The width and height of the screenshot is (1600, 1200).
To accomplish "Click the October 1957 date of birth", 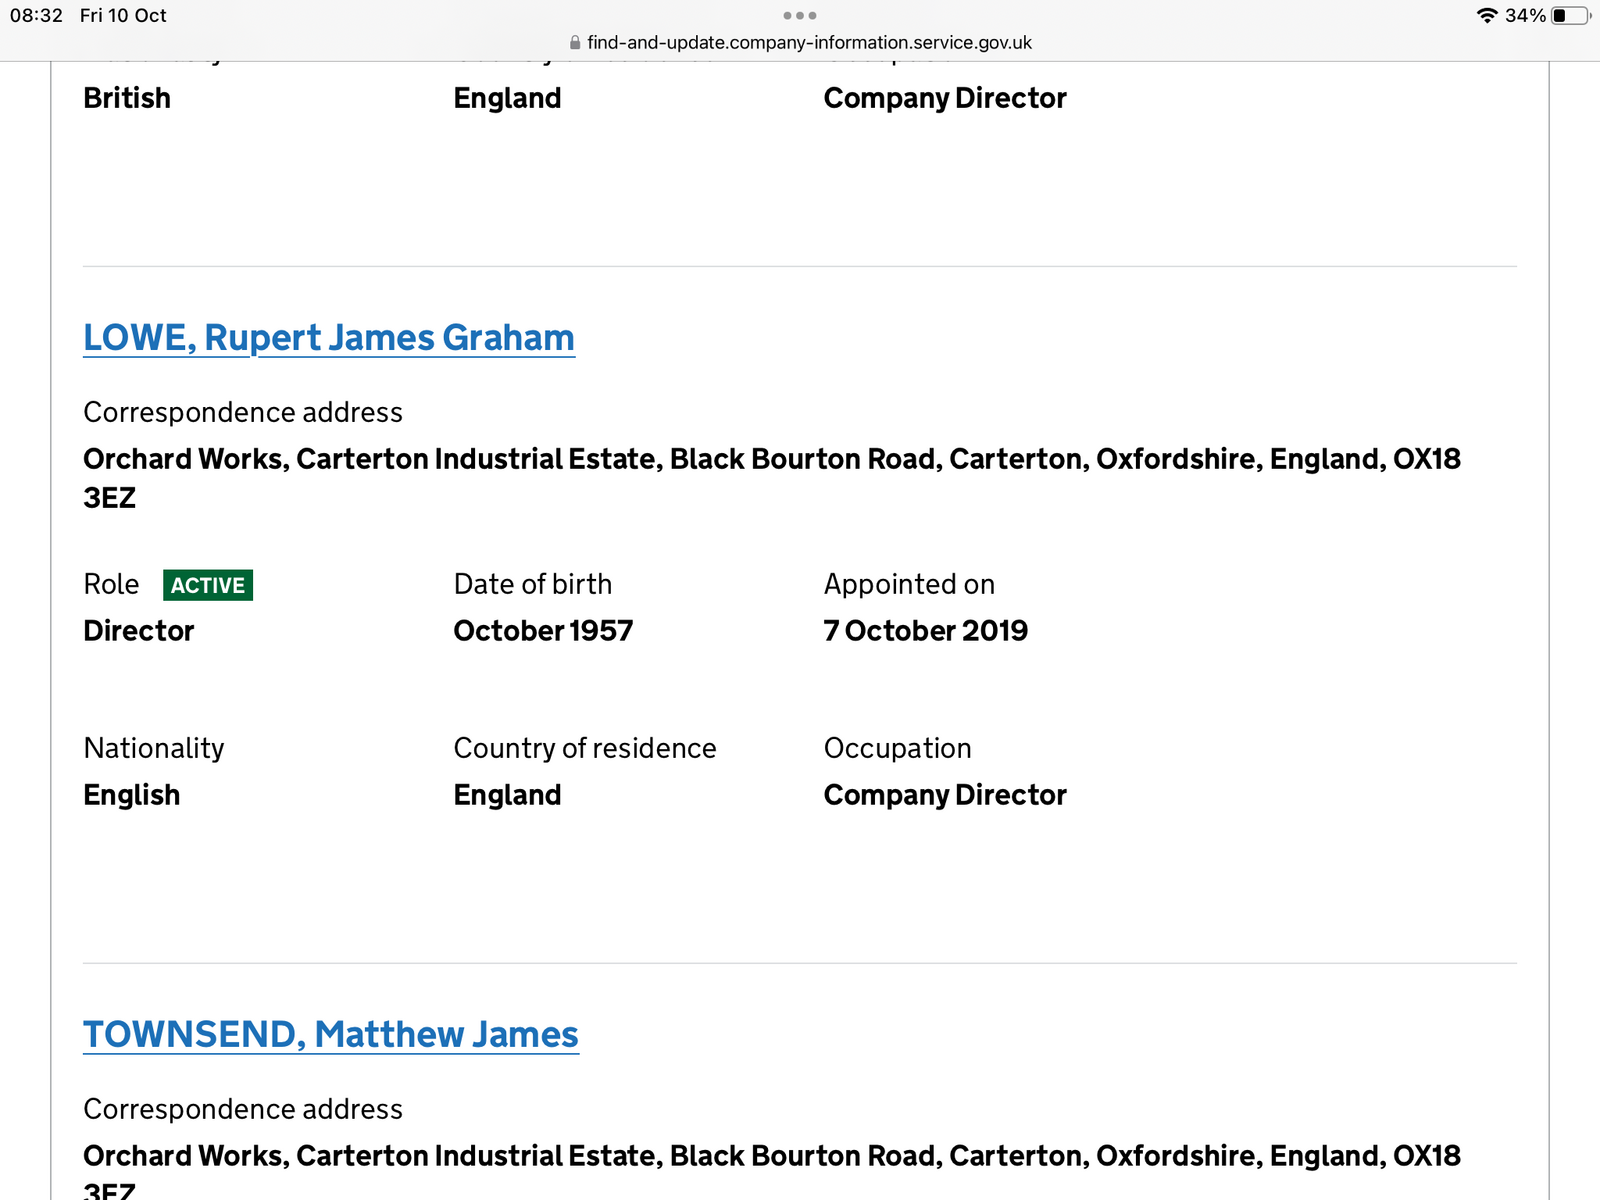I will 543,631.
